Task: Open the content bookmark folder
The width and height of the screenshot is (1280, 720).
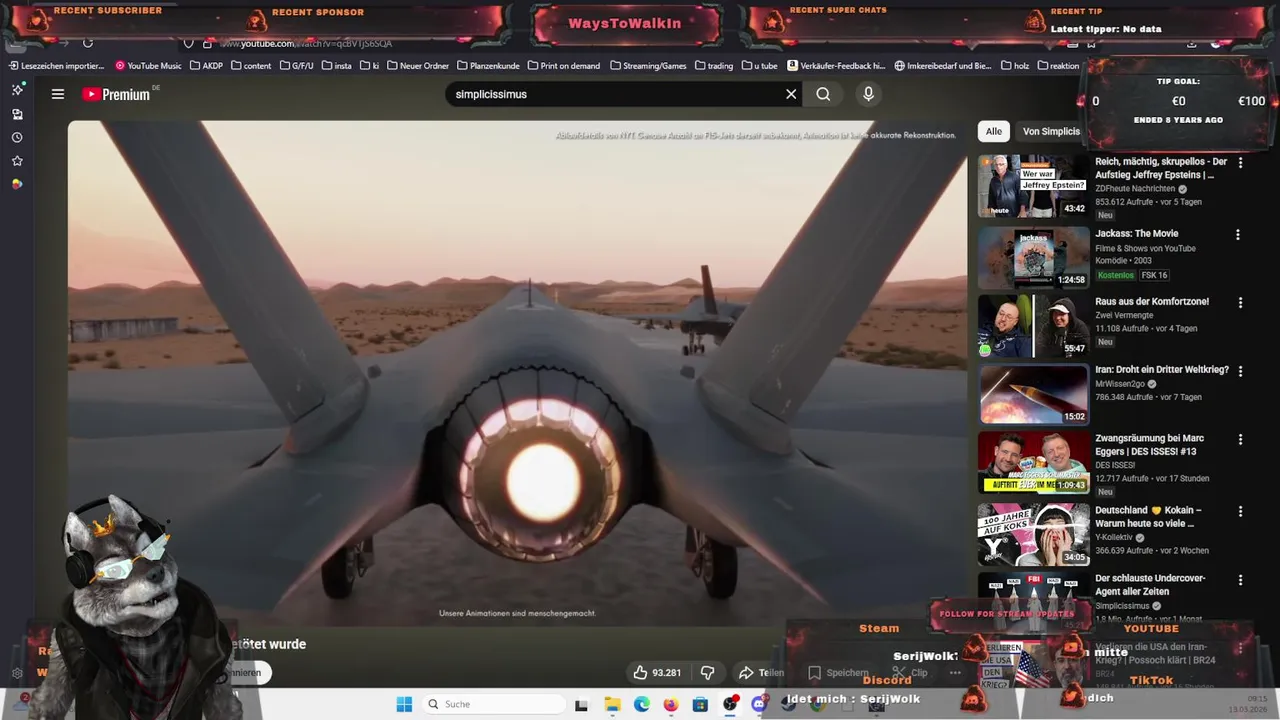Action: (251, 66)
